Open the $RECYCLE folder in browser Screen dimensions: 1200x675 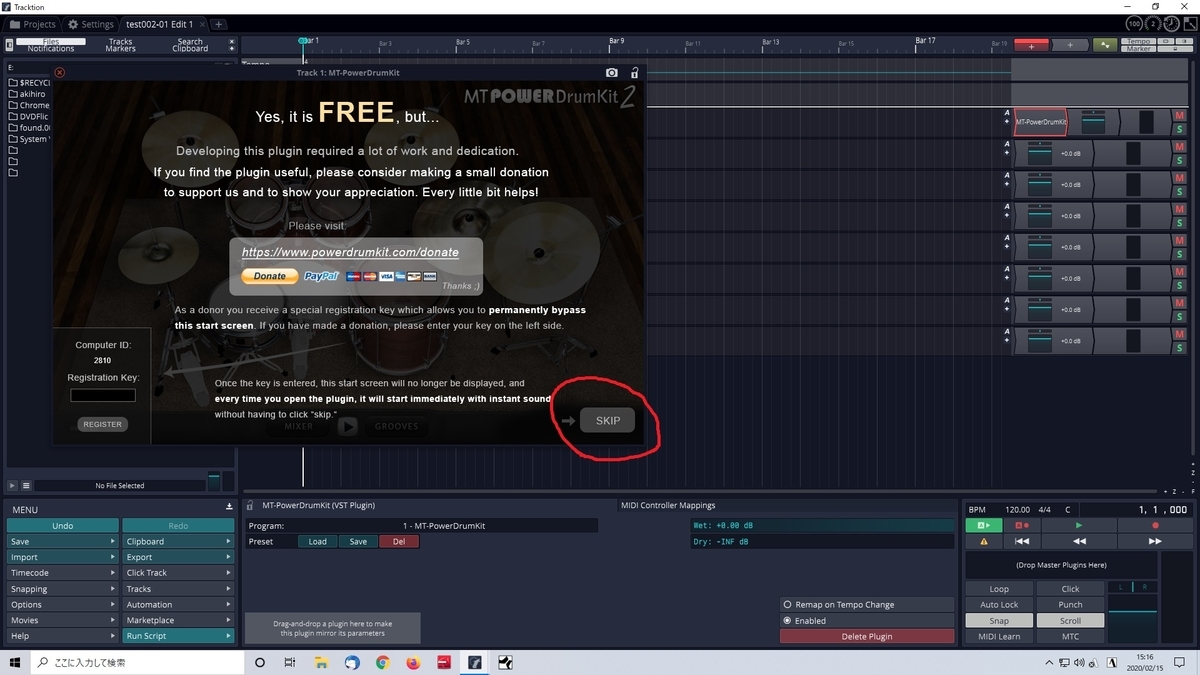point(29,82)
